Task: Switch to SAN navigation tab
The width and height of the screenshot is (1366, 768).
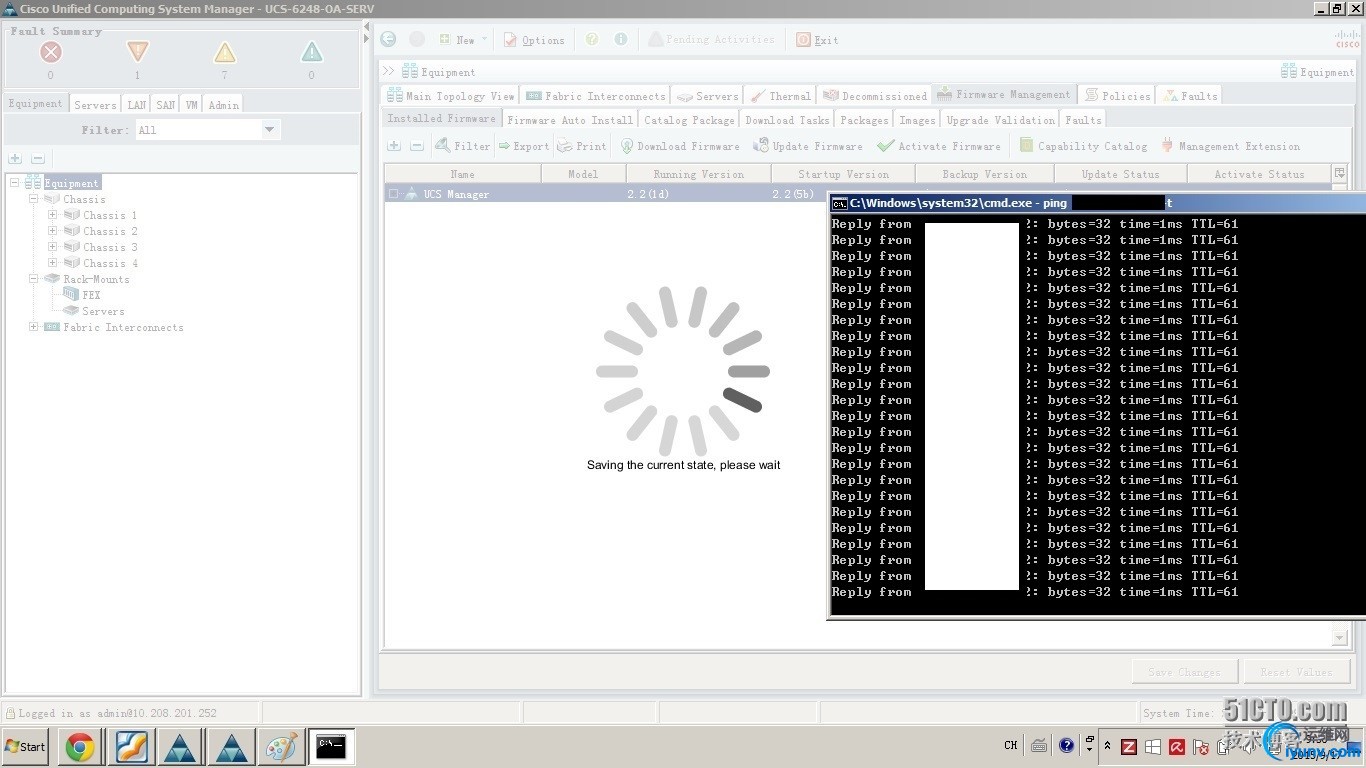Action: click(166, 104)
